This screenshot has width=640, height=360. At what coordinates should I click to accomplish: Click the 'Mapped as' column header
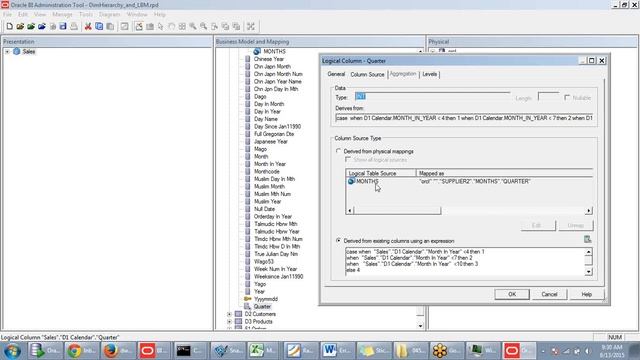[504, 173]
